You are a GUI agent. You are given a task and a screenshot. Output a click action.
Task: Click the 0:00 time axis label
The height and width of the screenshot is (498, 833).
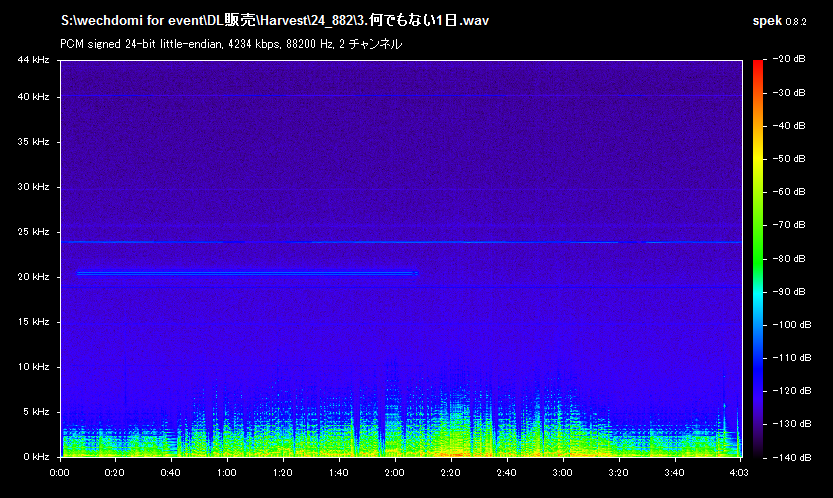coord(60,472)
